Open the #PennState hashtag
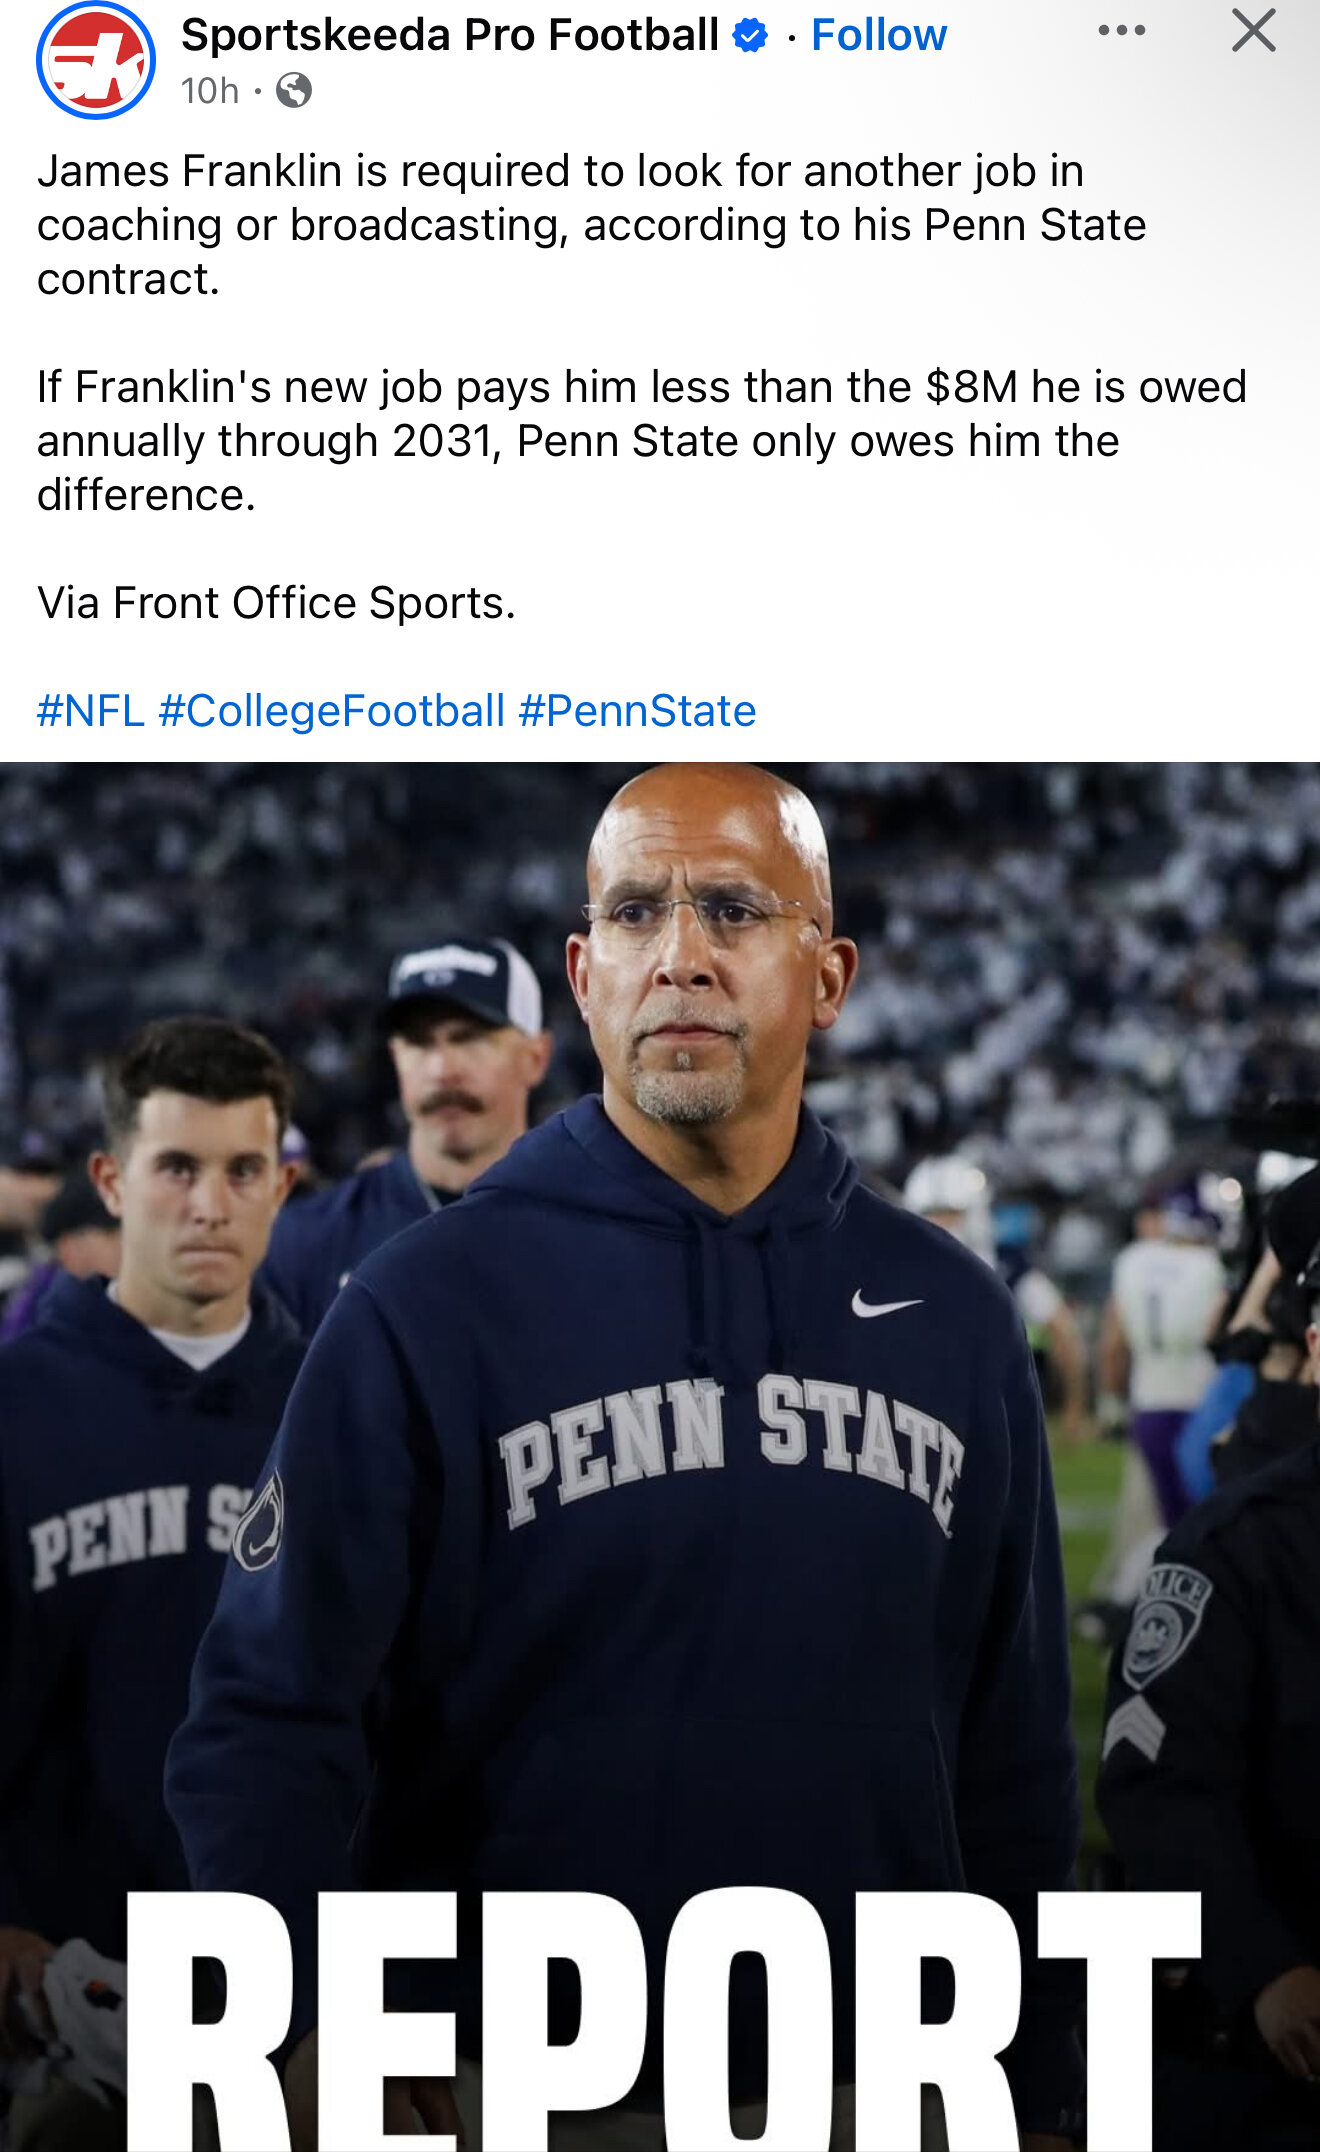Viewport: 1320px width, 2152px height. pyautogui.click(x=637, y=711)
